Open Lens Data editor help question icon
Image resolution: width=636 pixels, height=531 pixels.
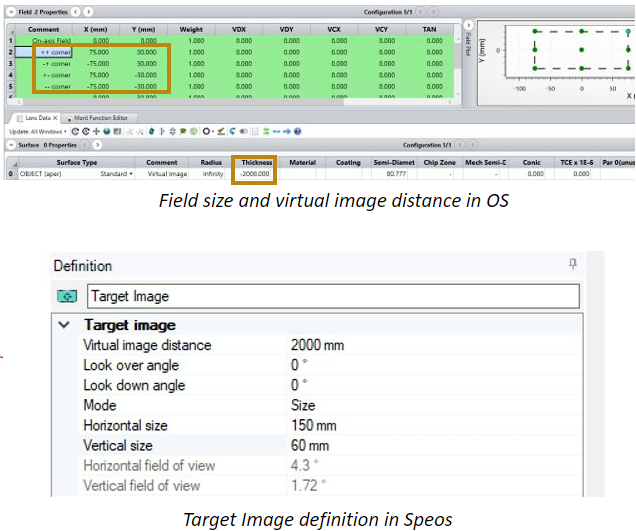(297, 131)
